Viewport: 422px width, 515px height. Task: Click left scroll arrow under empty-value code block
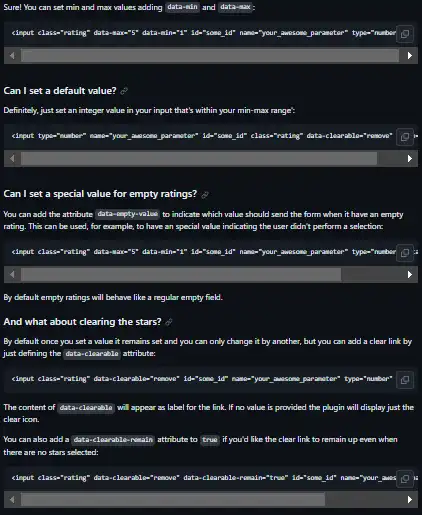[12, 275]
